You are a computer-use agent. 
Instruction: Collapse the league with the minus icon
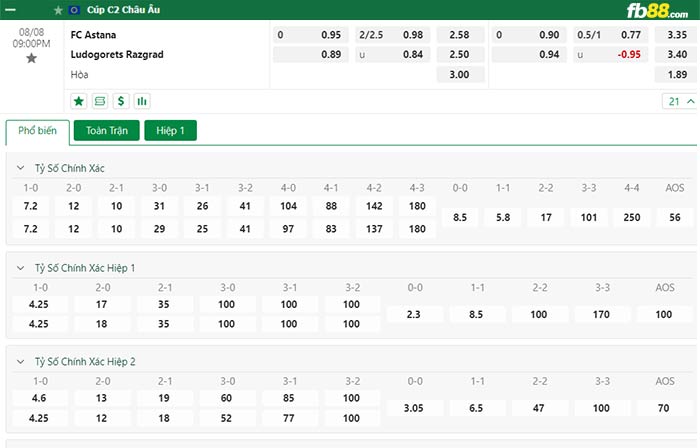[10, 9]
